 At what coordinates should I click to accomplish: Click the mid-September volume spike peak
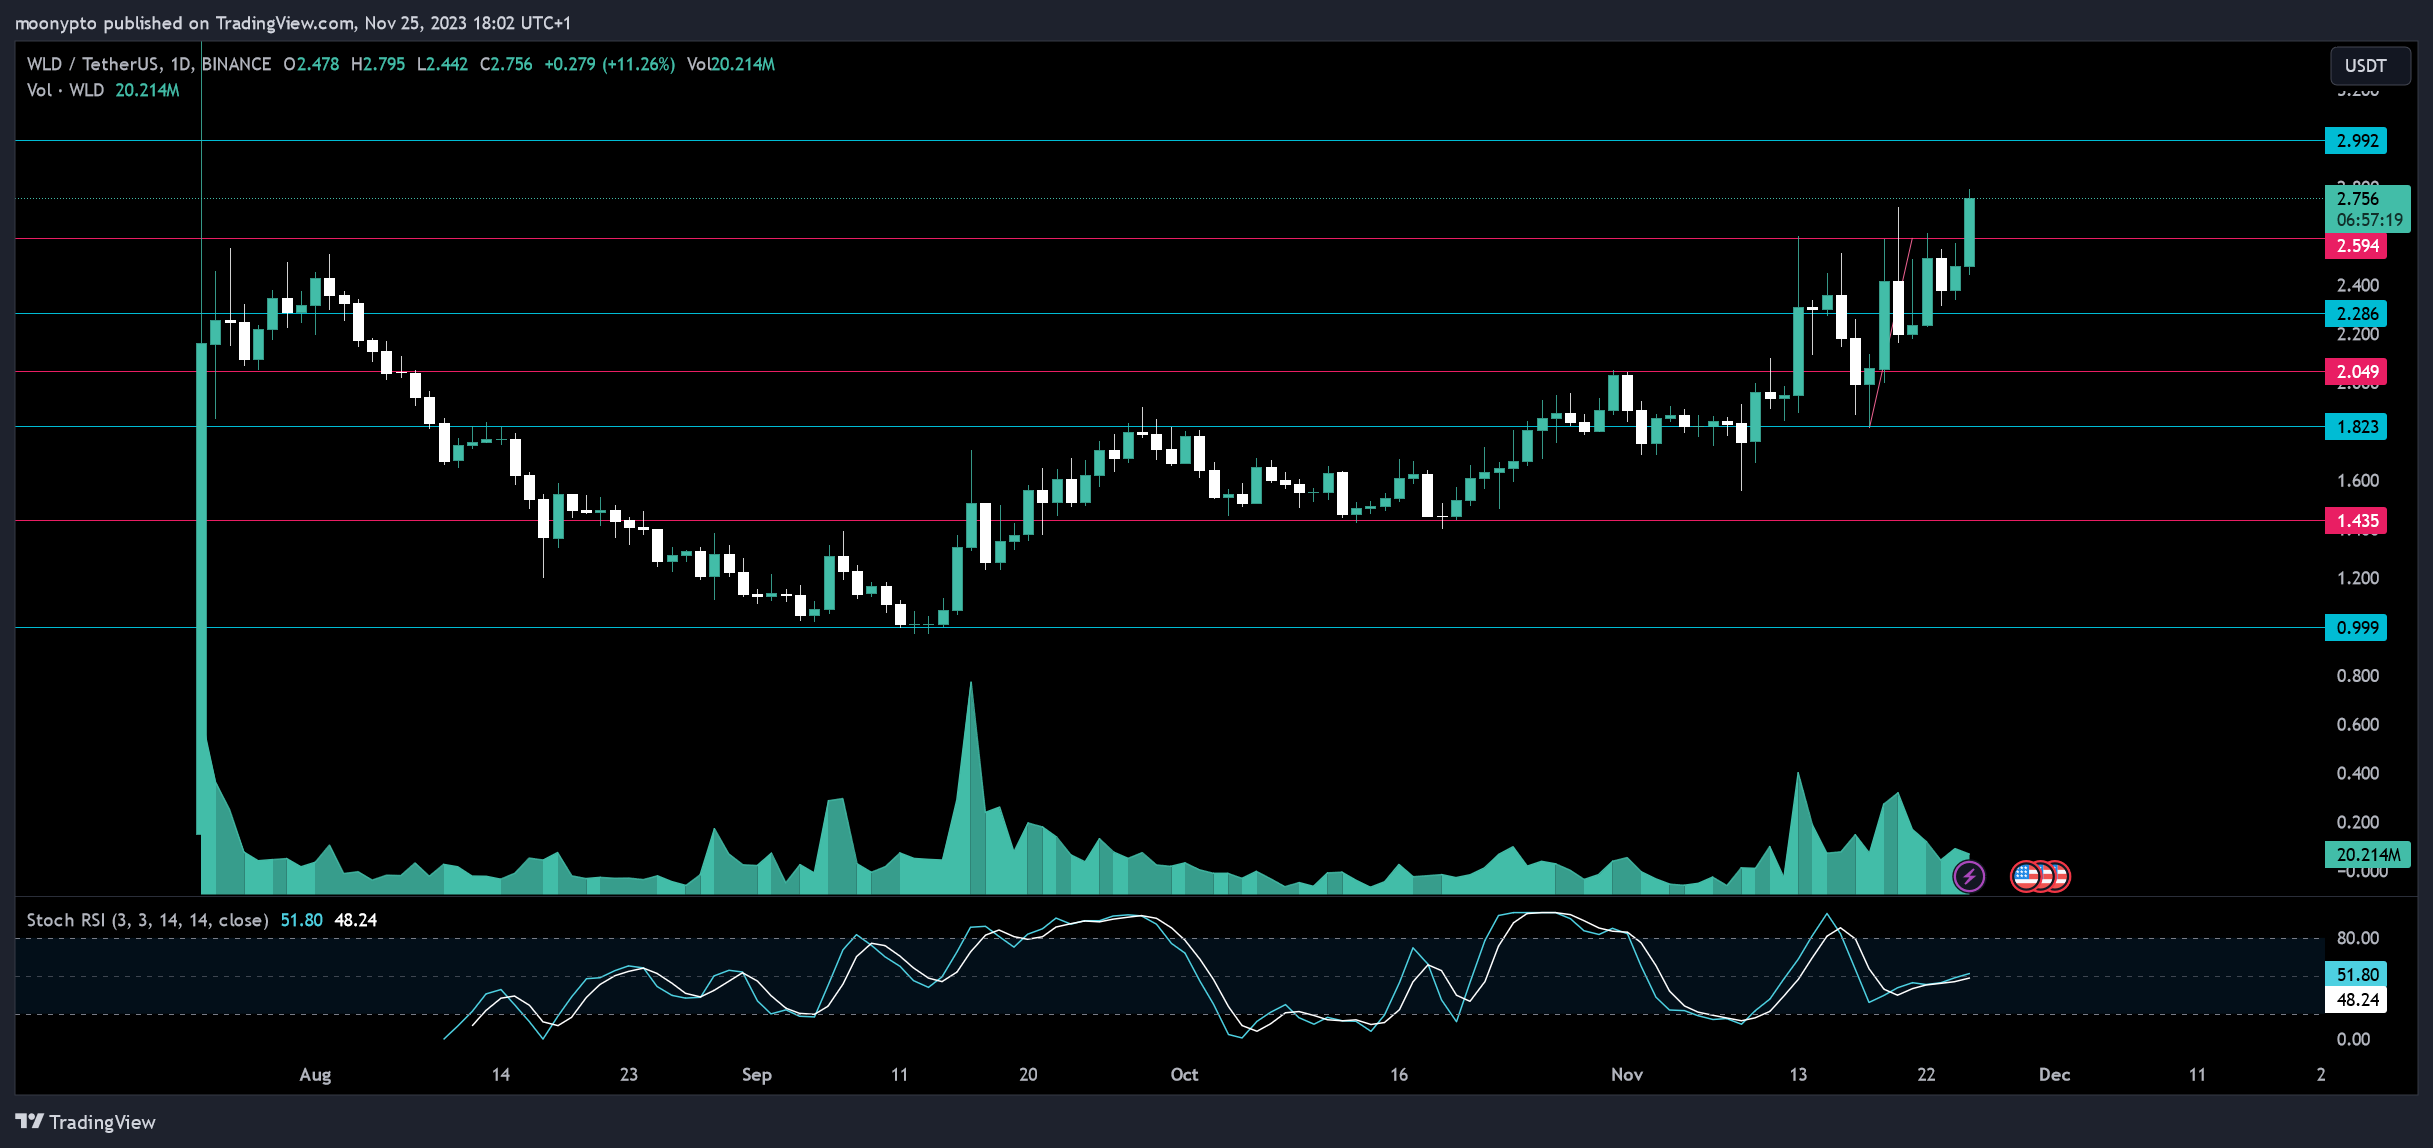(970, 684)
